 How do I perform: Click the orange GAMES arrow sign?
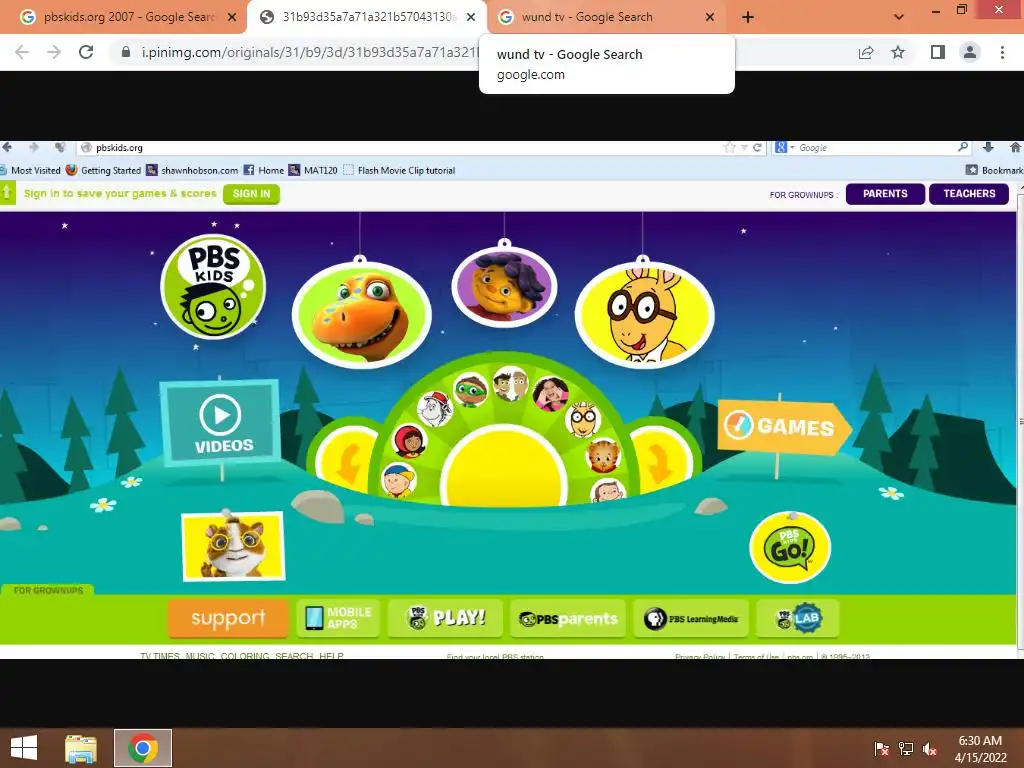pos(784,426)
